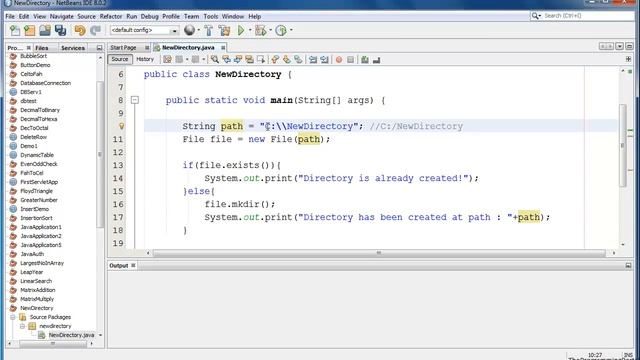
Task: Click the editor split view button
Action: (628, 59)
